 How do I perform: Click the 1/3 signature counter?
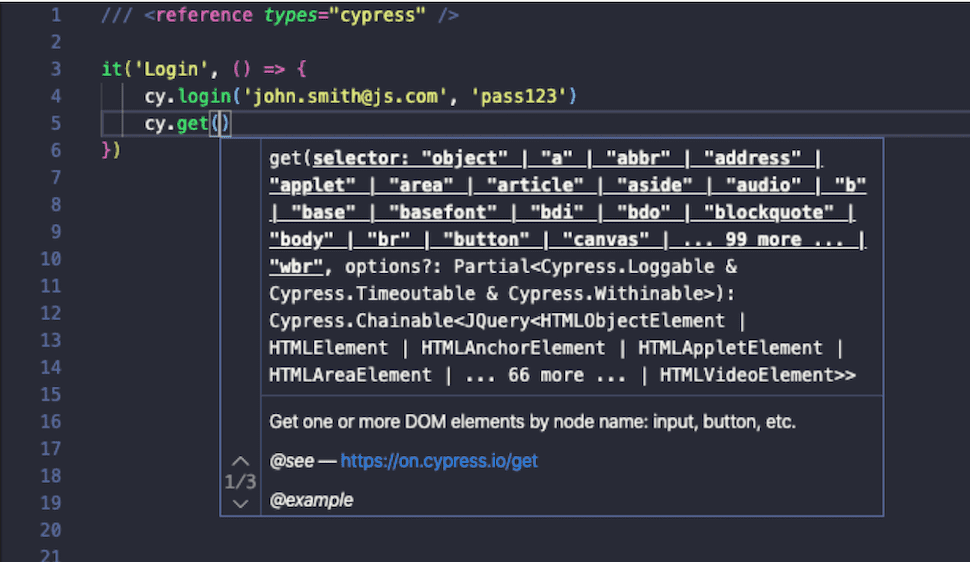coord(240,482)
